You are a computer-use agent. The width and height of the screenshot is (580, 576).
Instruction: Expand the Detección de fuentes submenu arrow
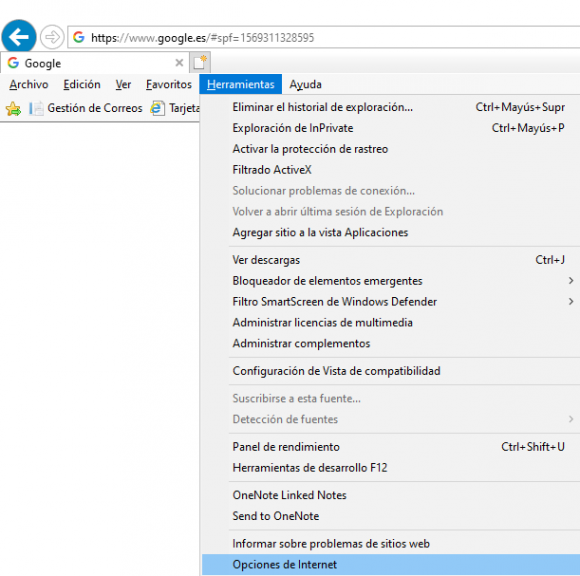pyautogui.click(x=570, y=419)
